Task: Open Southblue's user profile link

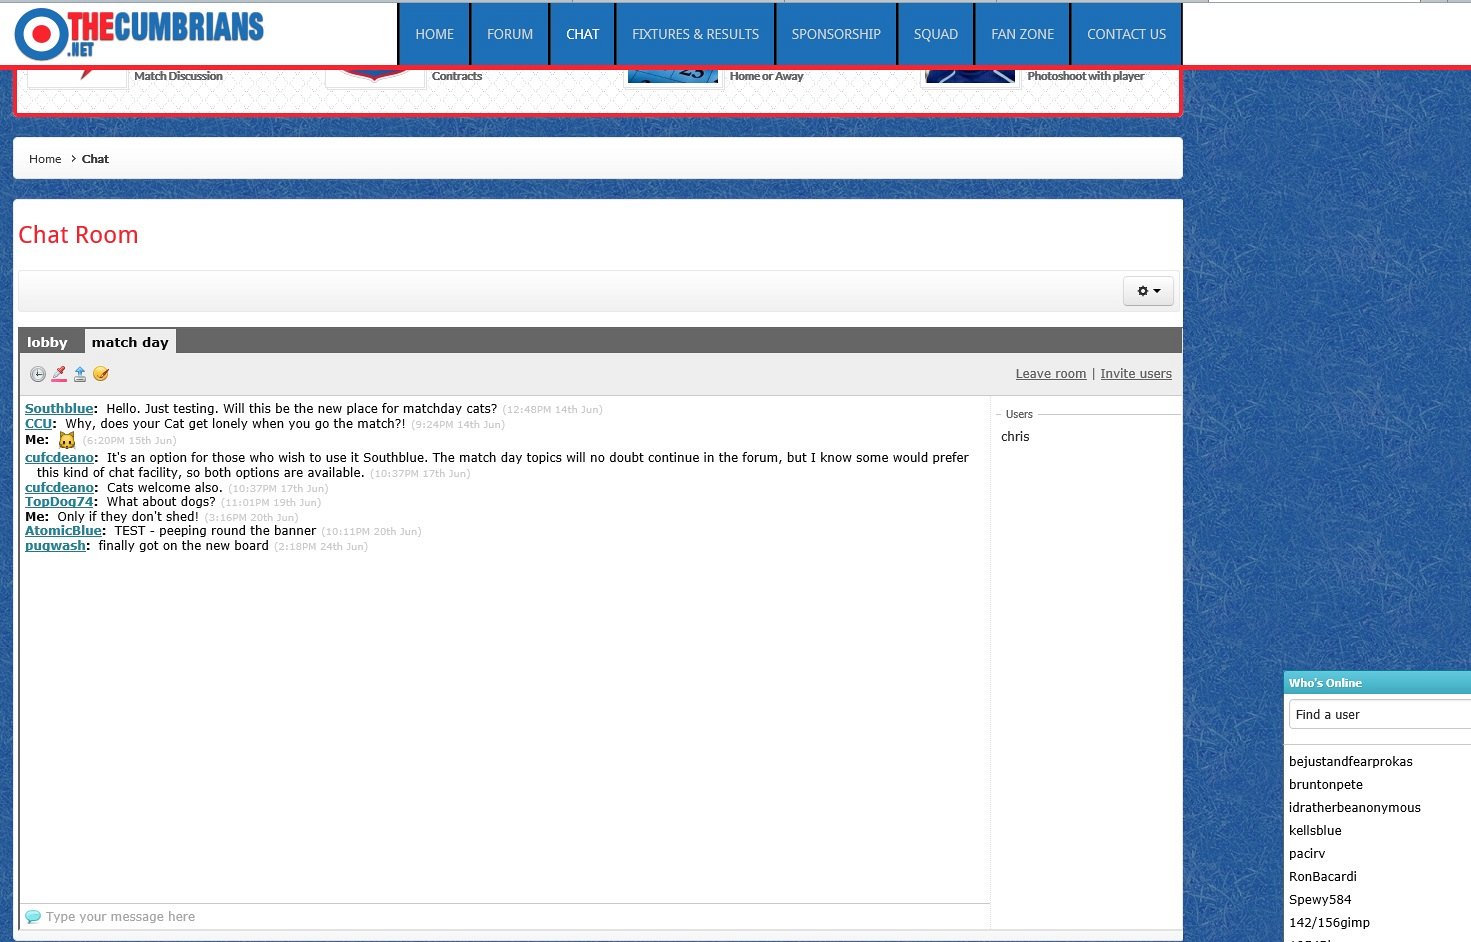Action: (x=59, y=409)
